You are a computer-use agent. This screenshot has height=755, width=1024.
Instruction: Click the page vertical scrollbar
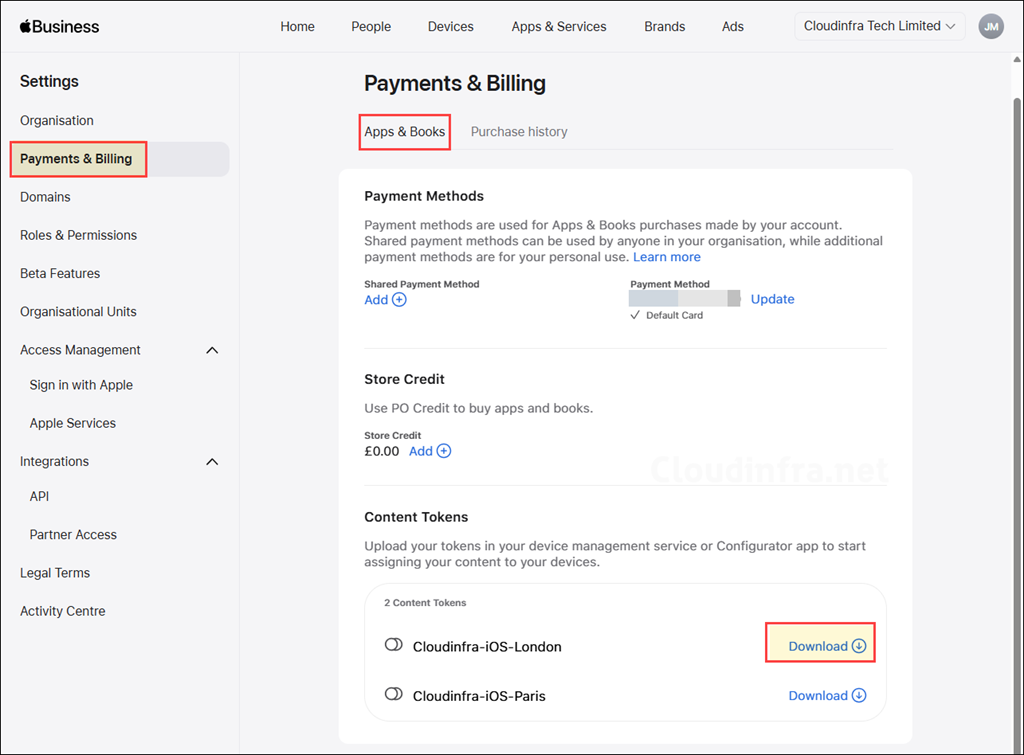[x=1017, y=425]
